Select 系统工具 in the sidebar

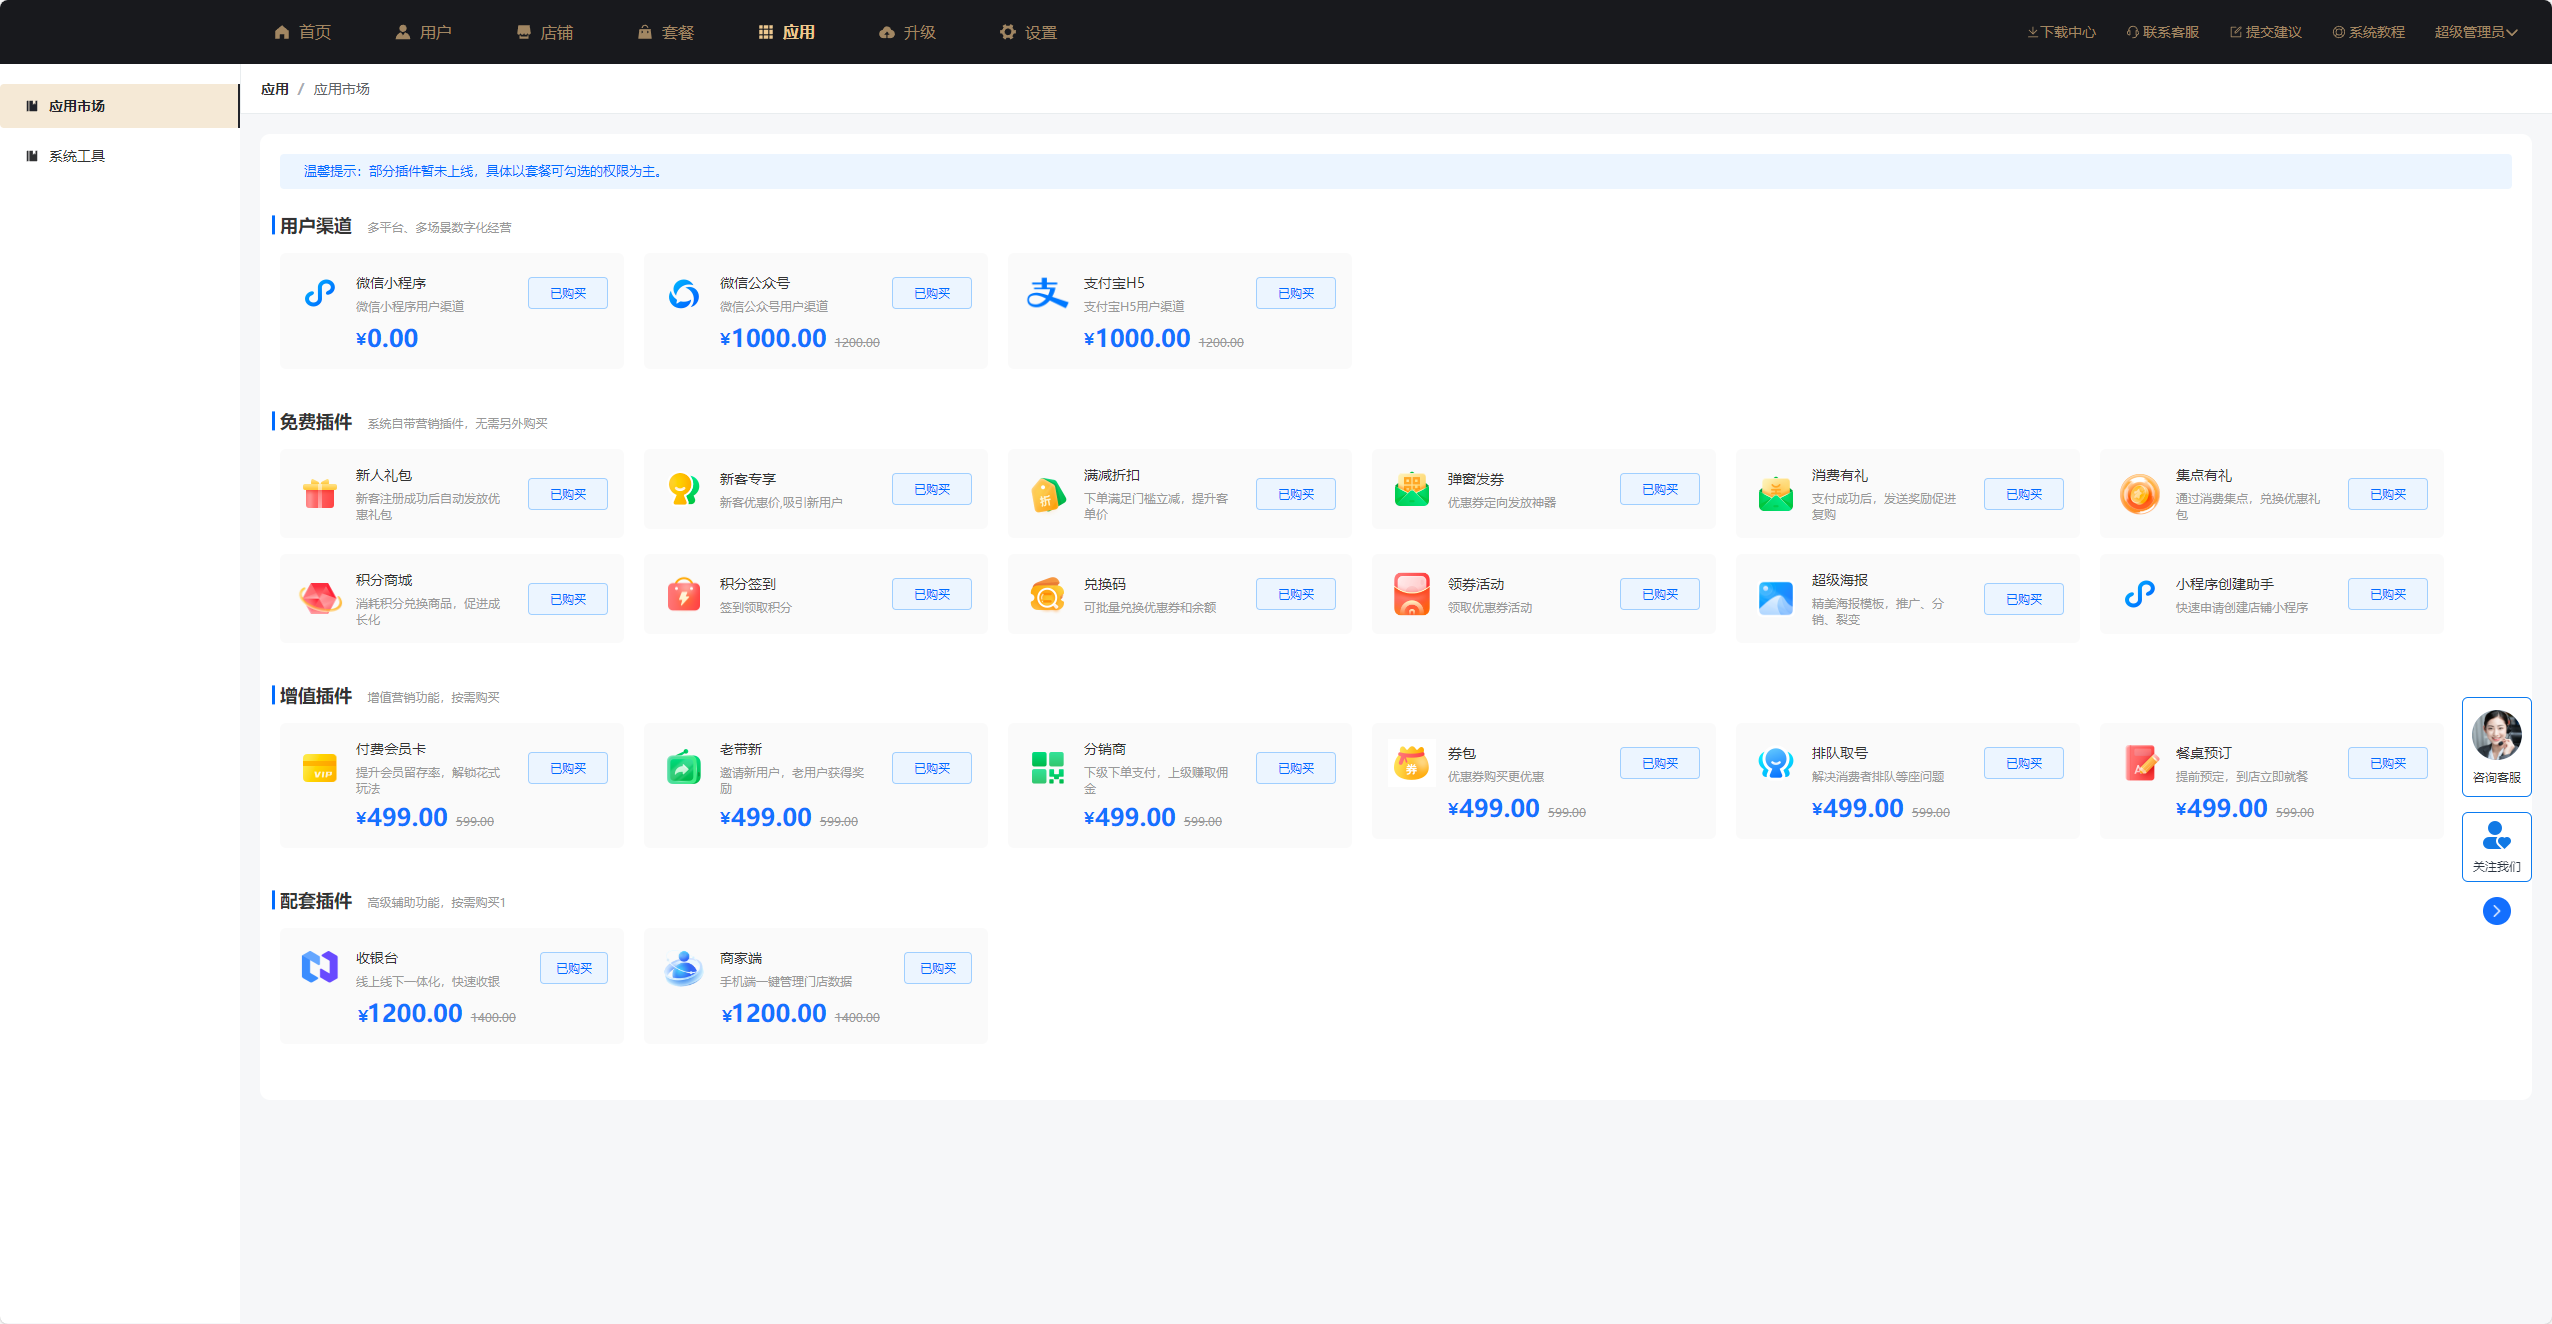pyautogui.click(x=77, y=156)
